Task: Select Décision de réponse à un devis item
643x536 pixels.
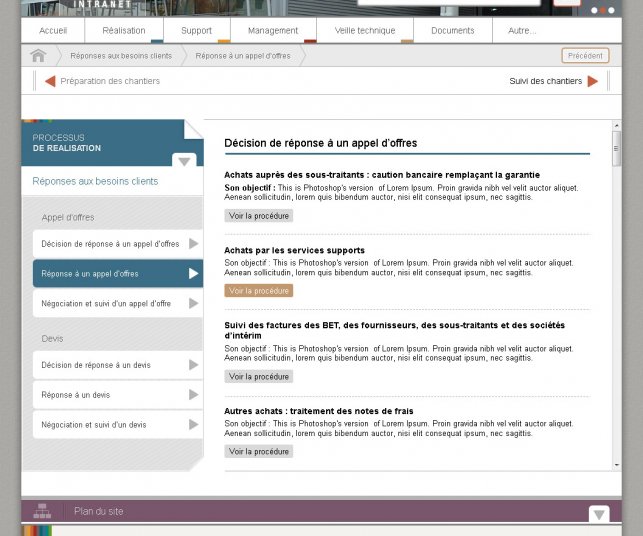Action: 118,365
